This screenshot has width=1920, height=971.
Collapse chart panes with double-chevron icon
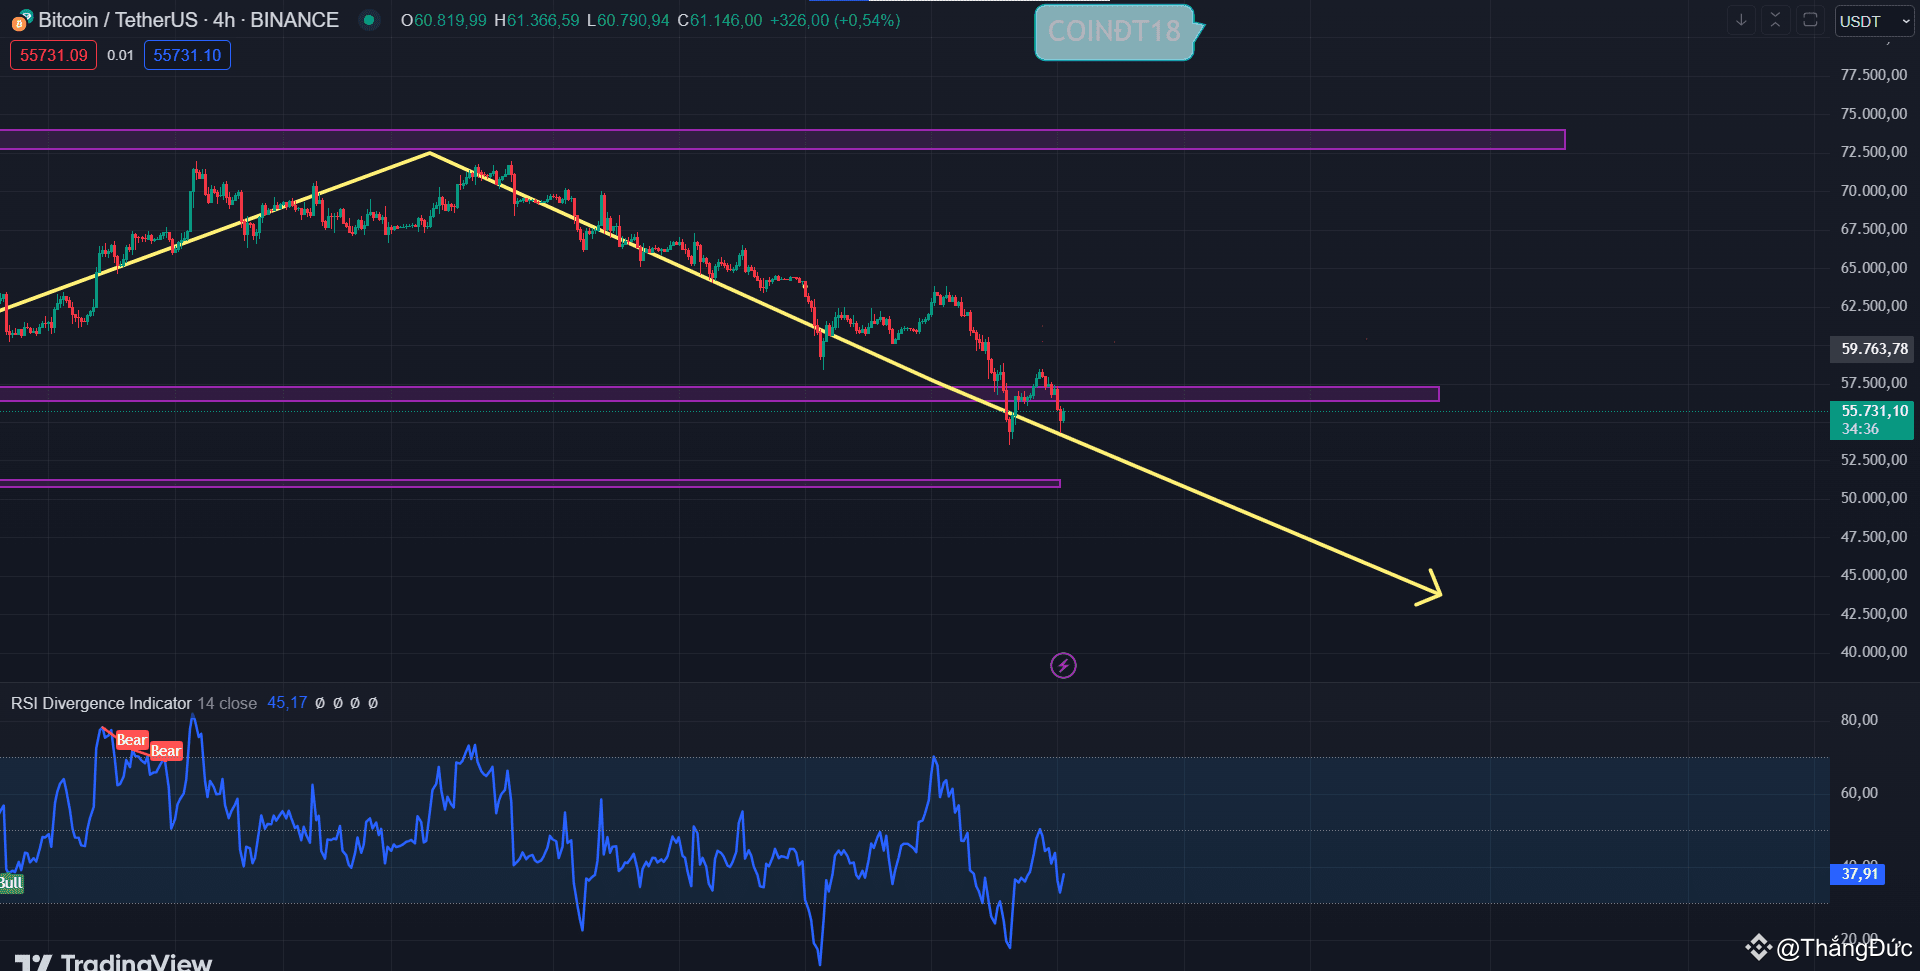click(x=1775, y=20)
